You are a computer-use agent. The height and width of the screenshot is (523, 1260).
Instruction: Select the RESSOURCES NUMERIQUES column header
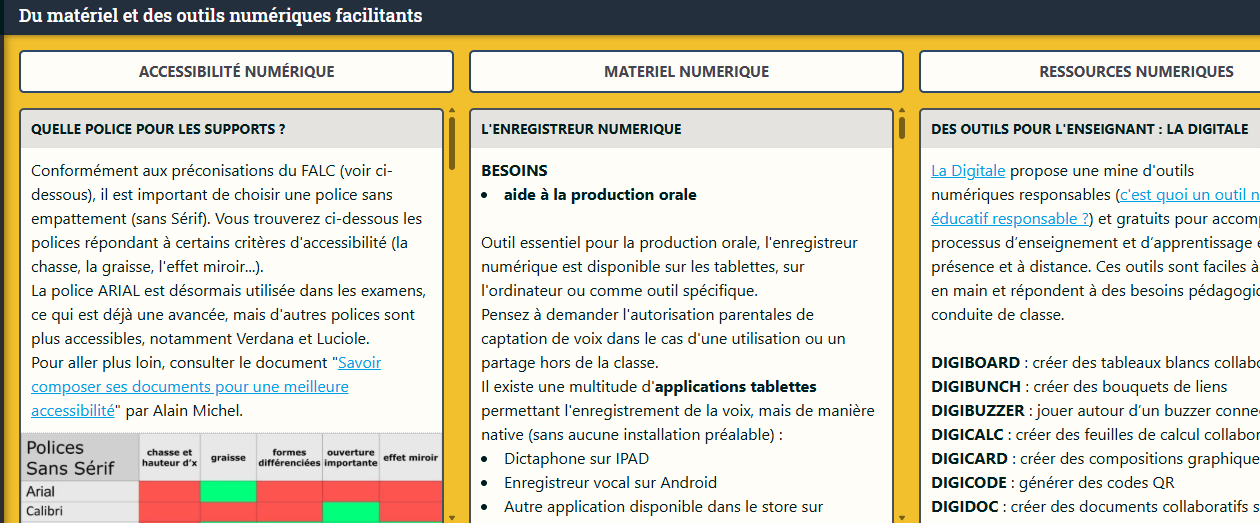click(x=1136, y=72)
